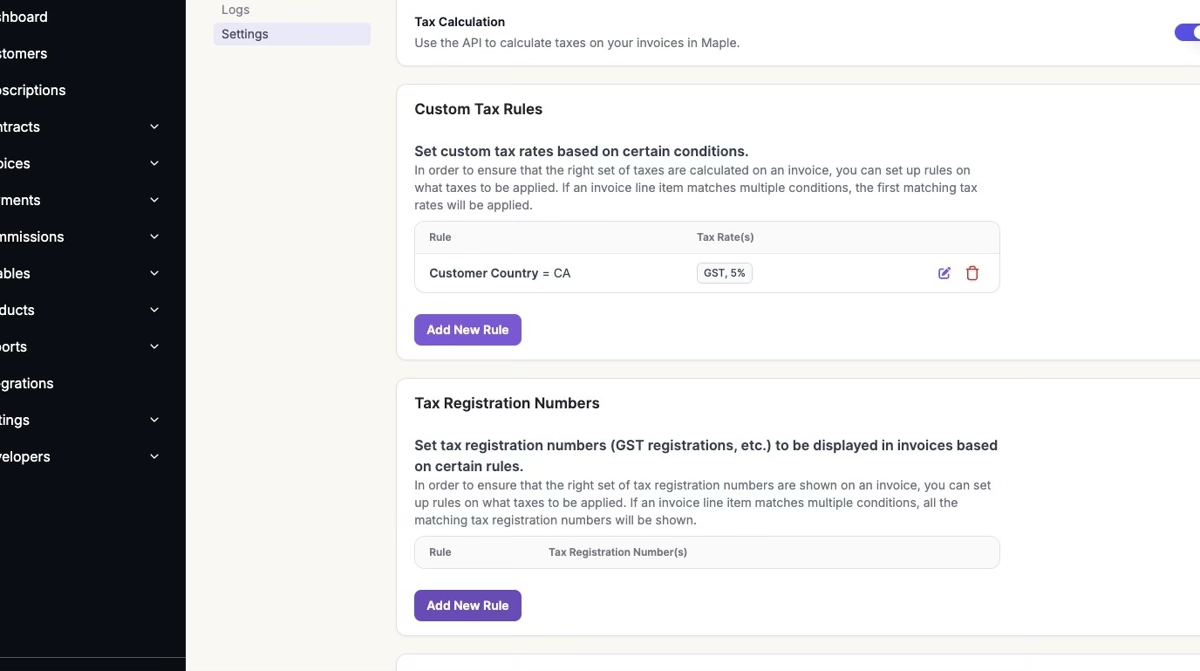Open the Logs submenu item
Screen dimensions: 1200x671
[236, 10]
